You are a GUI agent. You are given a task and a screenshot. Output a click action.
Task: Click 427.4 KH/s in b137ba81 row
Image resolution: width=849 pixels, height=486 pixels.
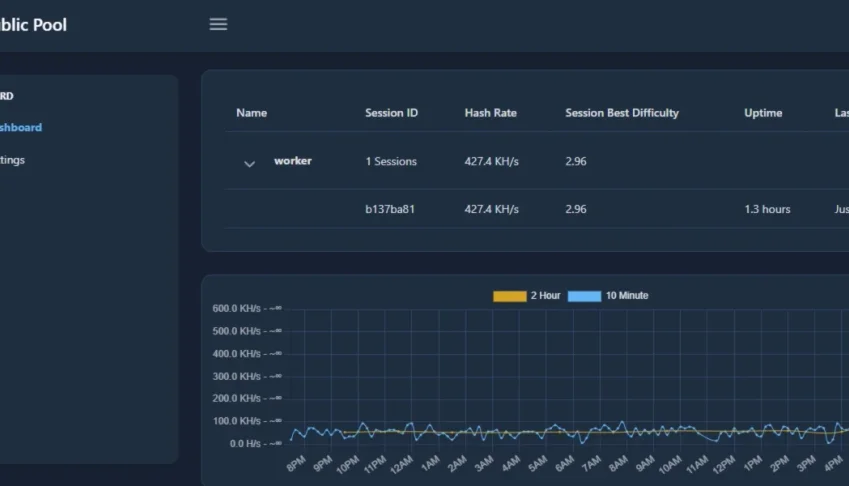(x=491, y=209)
